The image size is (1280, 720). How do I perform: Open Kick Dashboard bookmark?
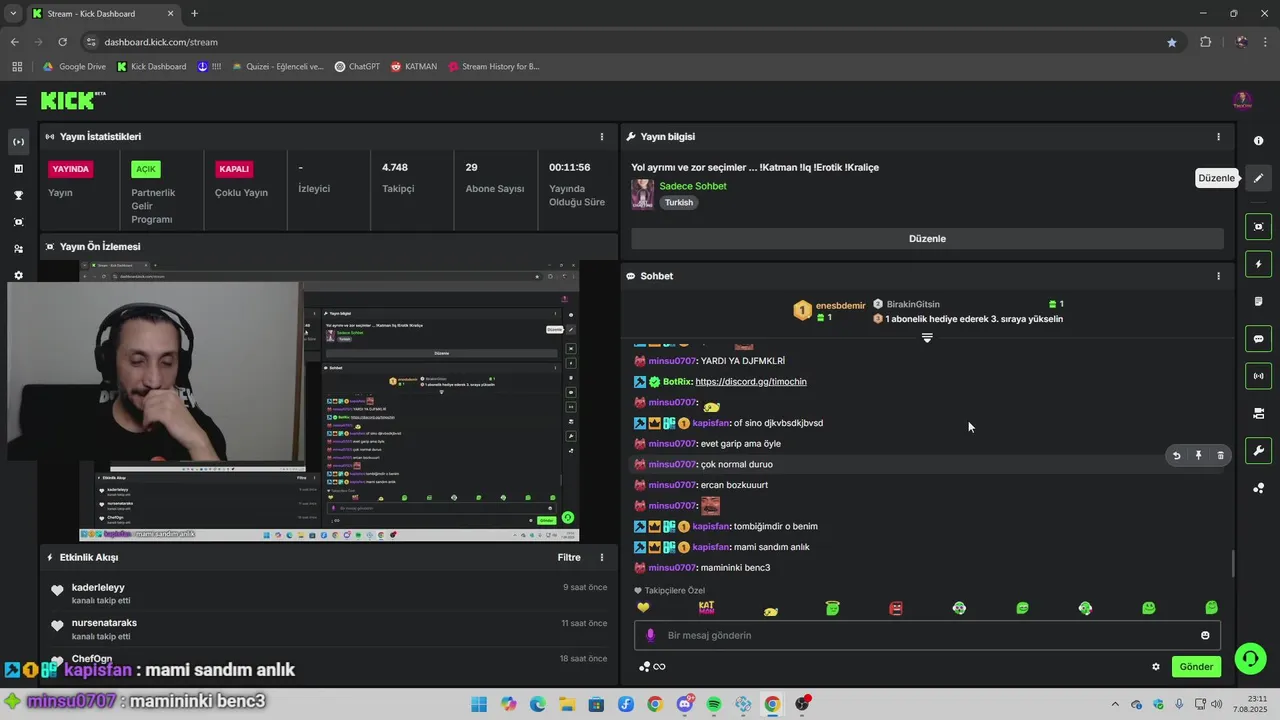[152, 67]
